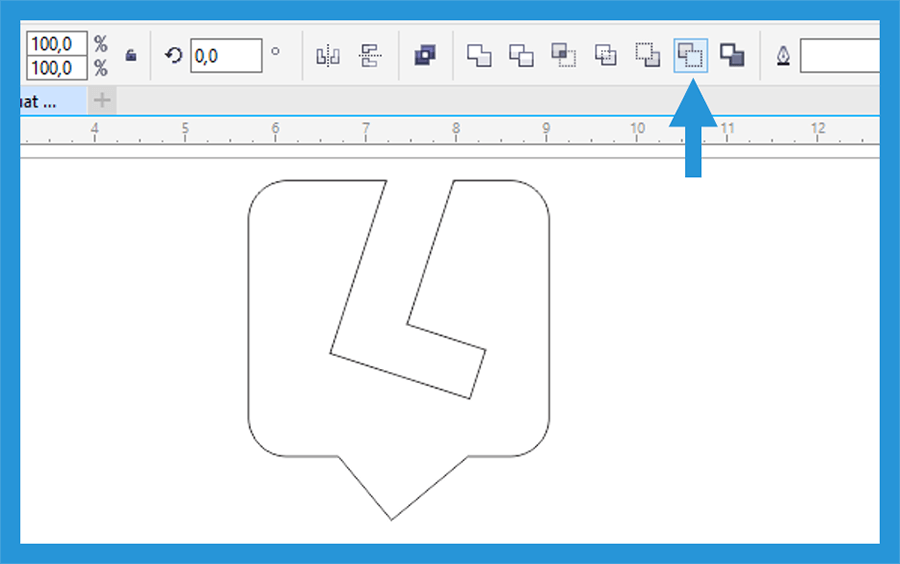The image size is (900, 564).
Task: Toggle the lock ratio padlock icon
Action: 131,55
